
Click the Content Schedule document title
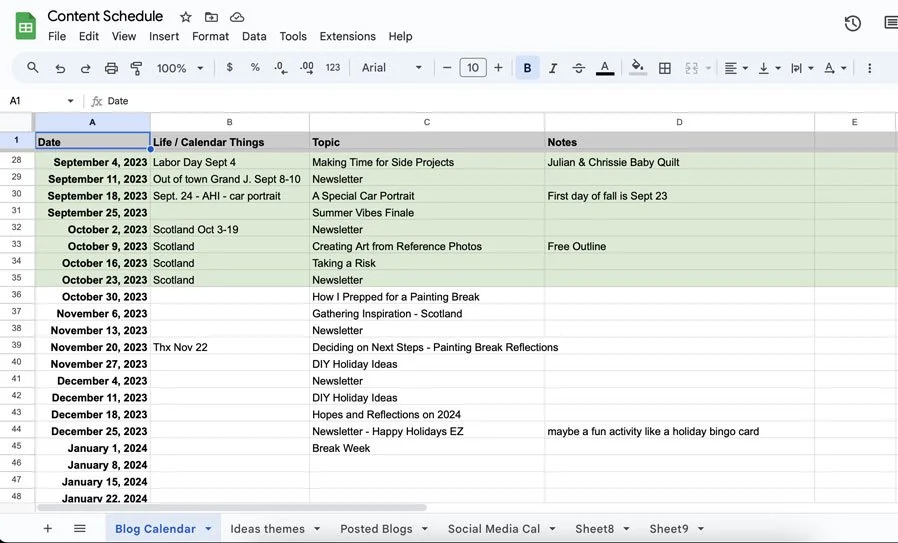click(105, 16)
